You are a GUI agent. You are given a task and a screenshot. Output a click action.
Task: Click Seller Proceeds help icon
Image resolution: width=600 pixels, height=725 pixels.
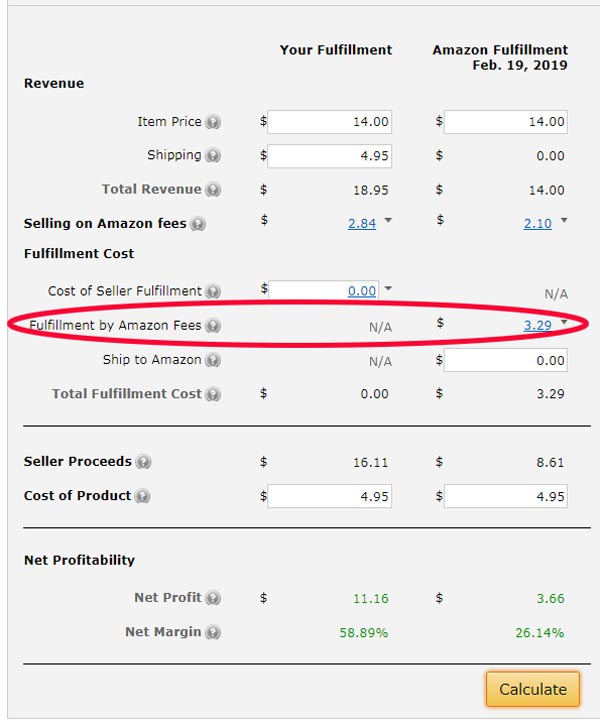click(x=144, y=462)
